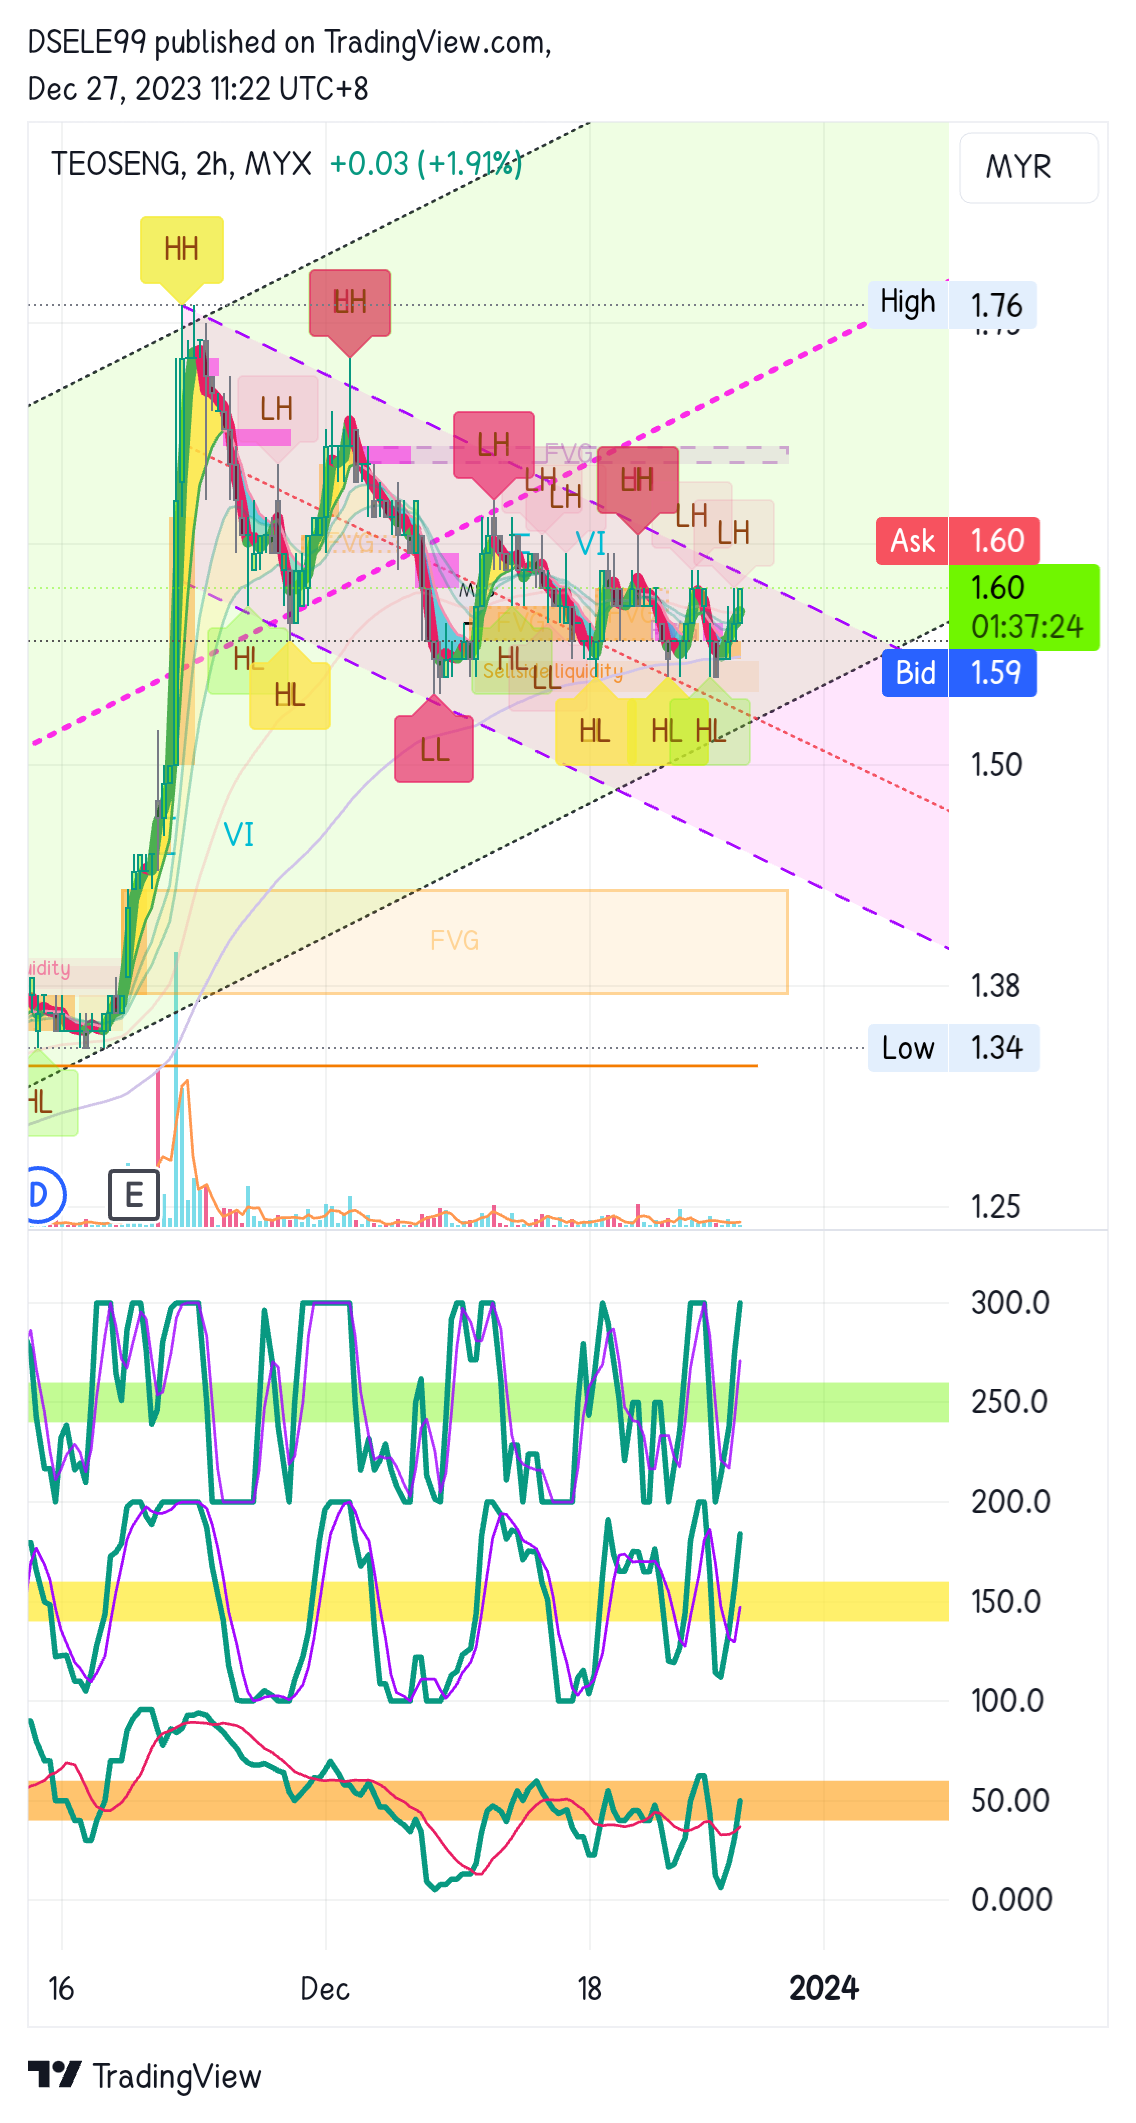Screen dimensions: 1136x2123
Task: Select the yellow HH swing label
Action: 181,249
